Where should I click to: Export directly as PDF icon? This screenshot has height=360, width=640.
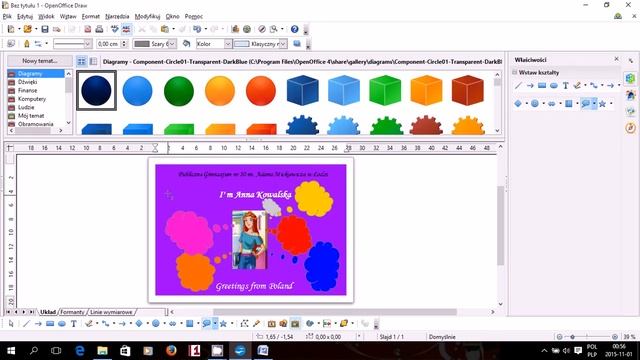pos(87,29)
